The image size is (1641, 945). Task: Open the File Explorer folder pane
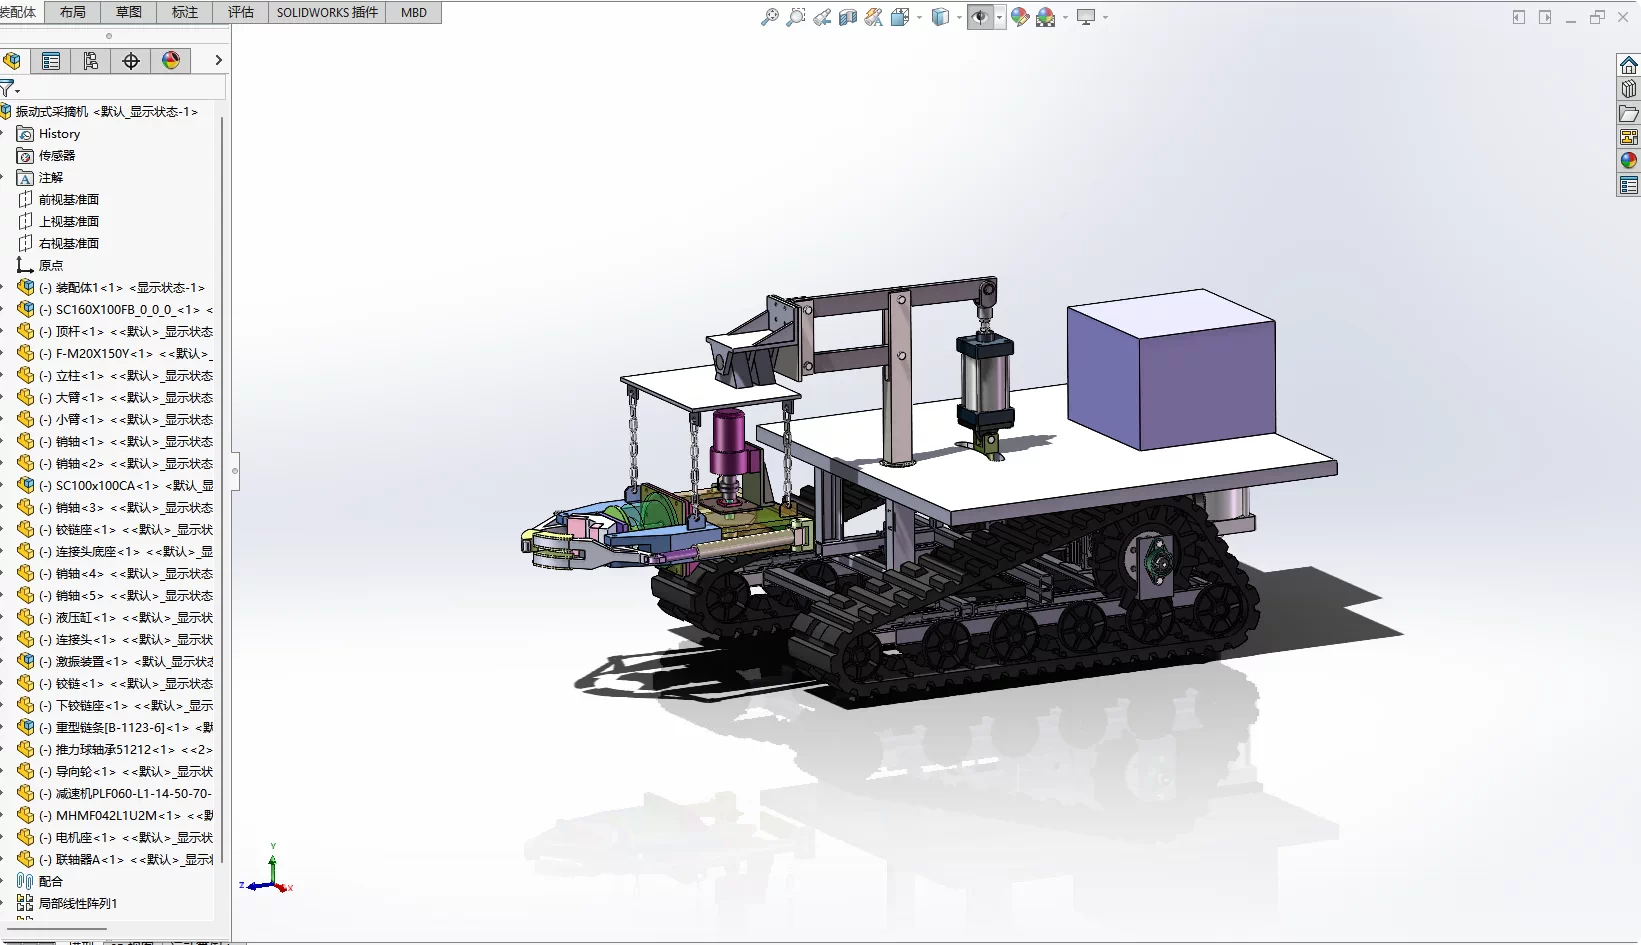(x=1628, y=113)
